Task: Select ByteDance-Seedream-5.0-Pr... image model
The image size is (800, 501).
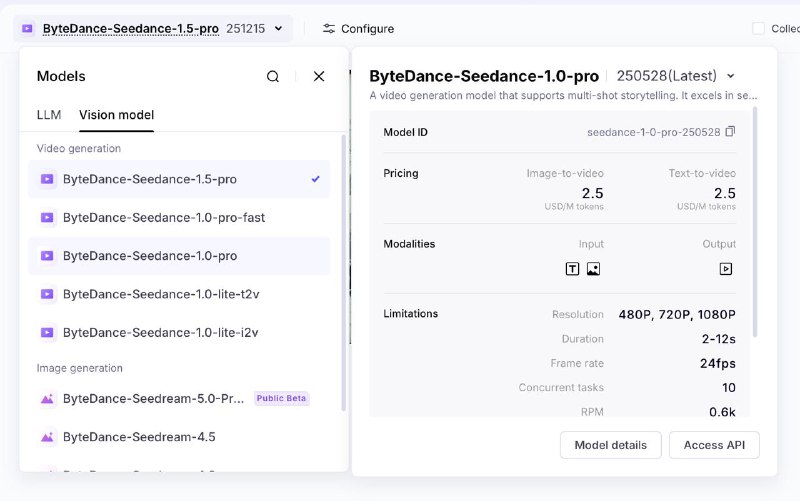Action: 179,398
